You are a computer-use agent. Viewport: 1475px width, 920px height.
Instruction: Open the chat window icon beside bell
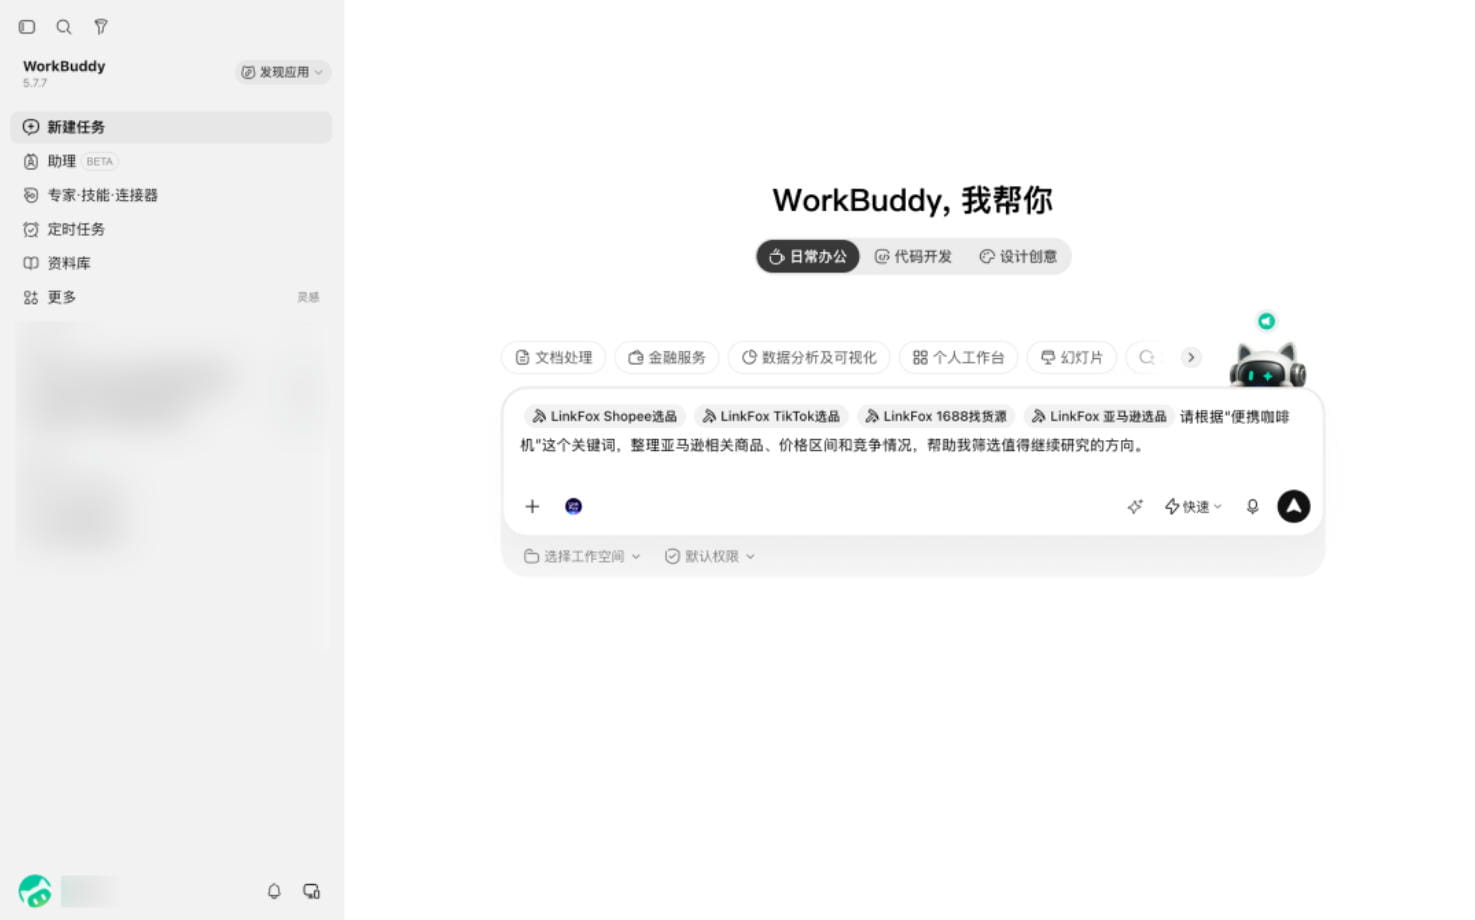(312, 891)
